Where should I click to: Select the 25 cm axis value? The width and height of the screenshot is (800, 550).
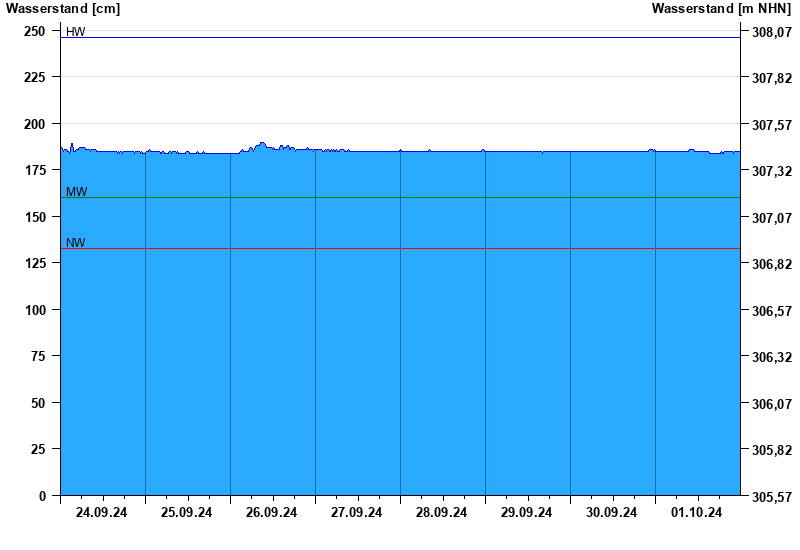click(x=38, y=449)
